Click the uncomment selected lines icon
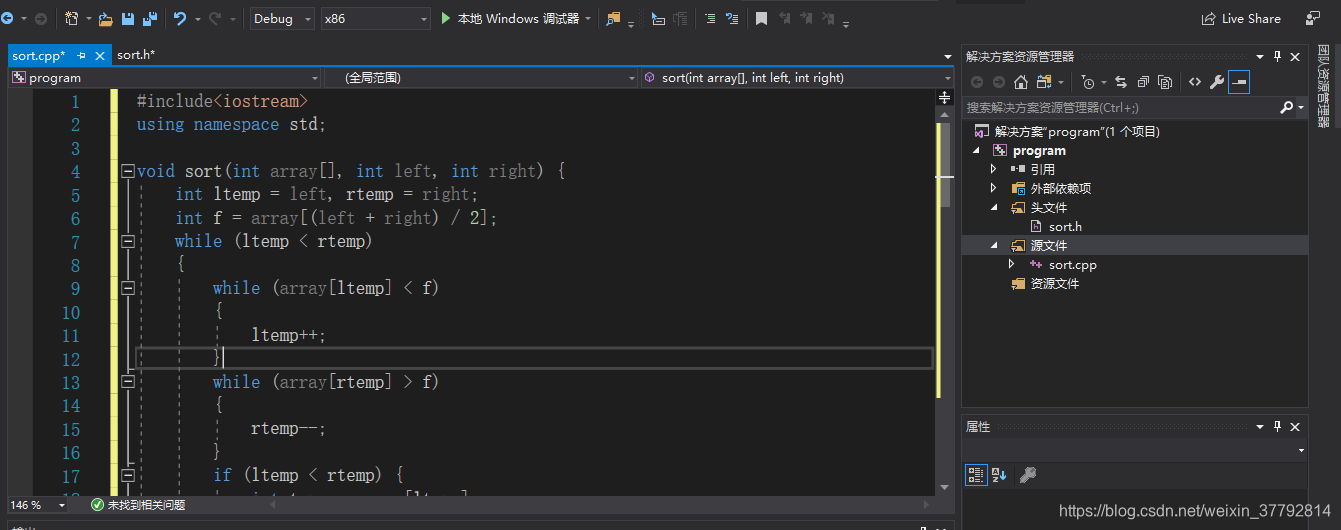 pos(733,19)
